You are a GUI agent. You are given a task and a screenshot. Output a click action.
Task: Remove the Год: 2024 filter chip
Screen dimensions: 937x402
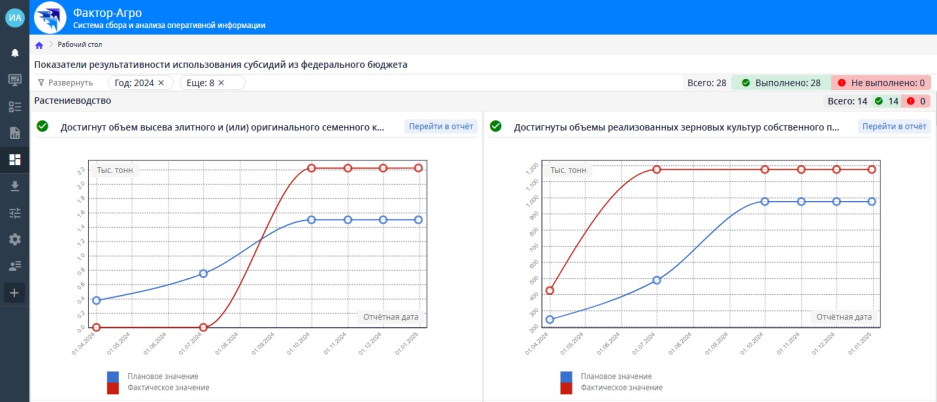tap(161, 83)
